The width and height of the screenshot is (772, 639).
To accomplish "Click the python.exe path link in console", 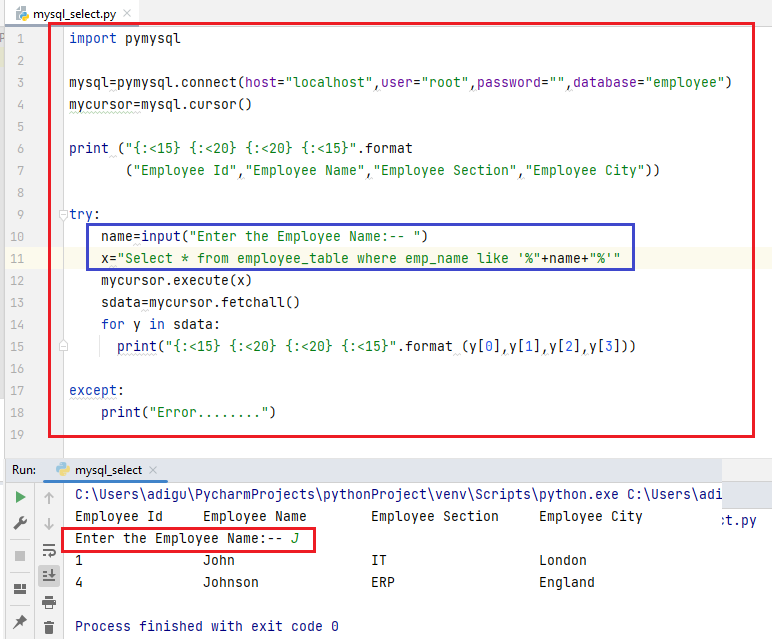I will (347, 494).
